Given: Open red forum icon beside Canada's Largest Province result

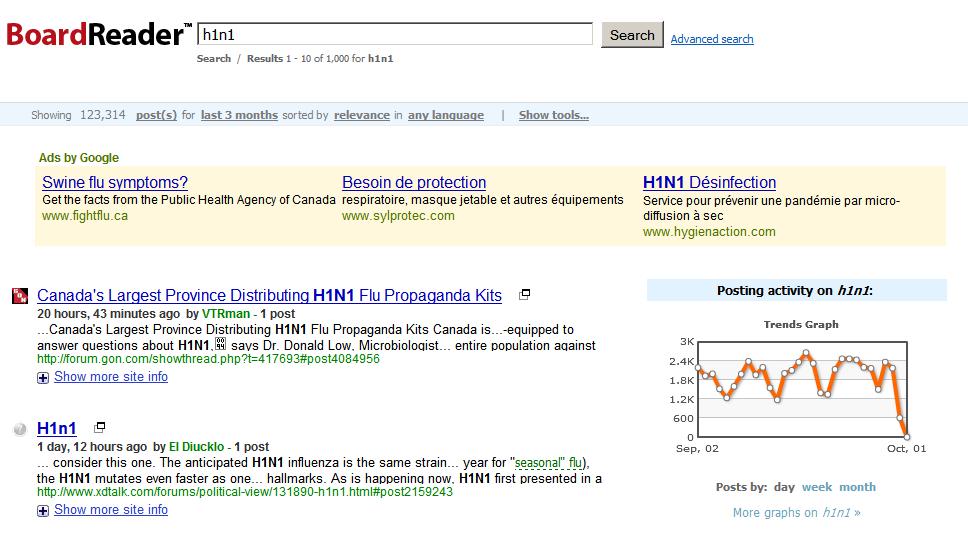Looking at the screenshot, I should click(x=20, y=296).
